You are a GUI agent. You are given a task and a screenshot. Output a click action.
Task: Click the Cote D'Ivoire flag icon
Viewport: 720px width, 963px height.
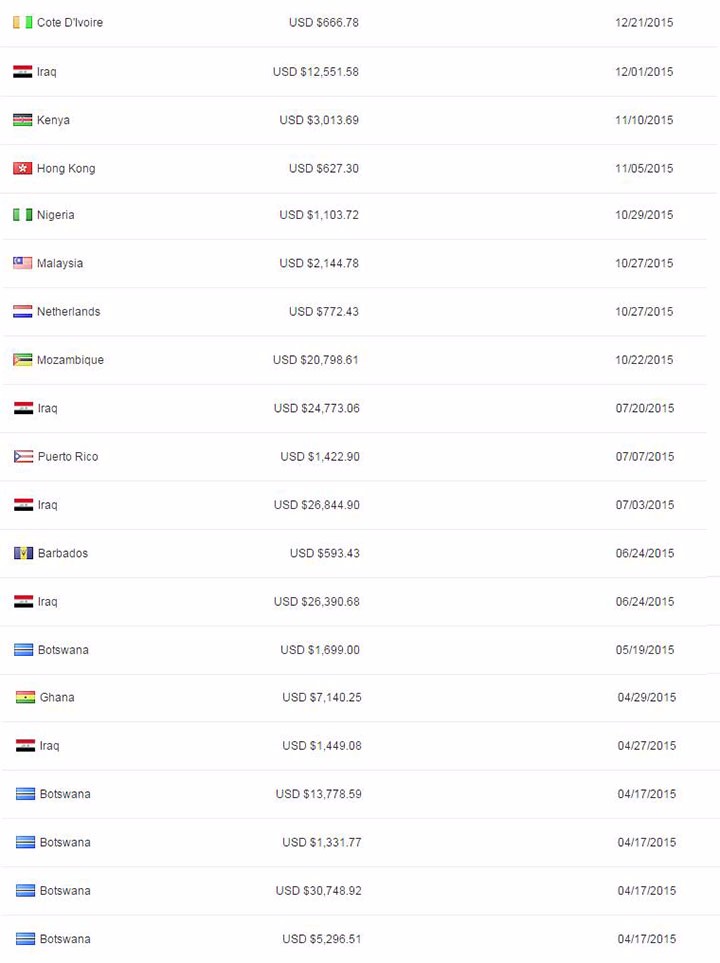[23, 23]
